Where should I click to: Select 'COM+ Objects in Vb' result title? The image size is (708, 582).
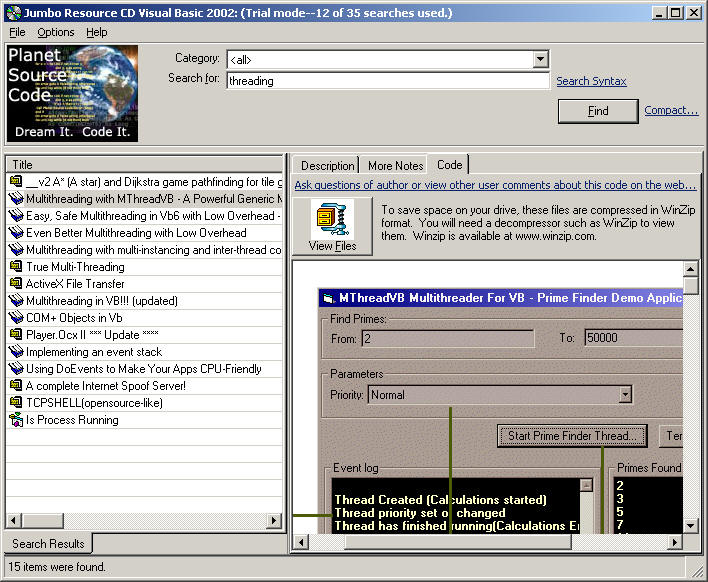coord(74,318)
